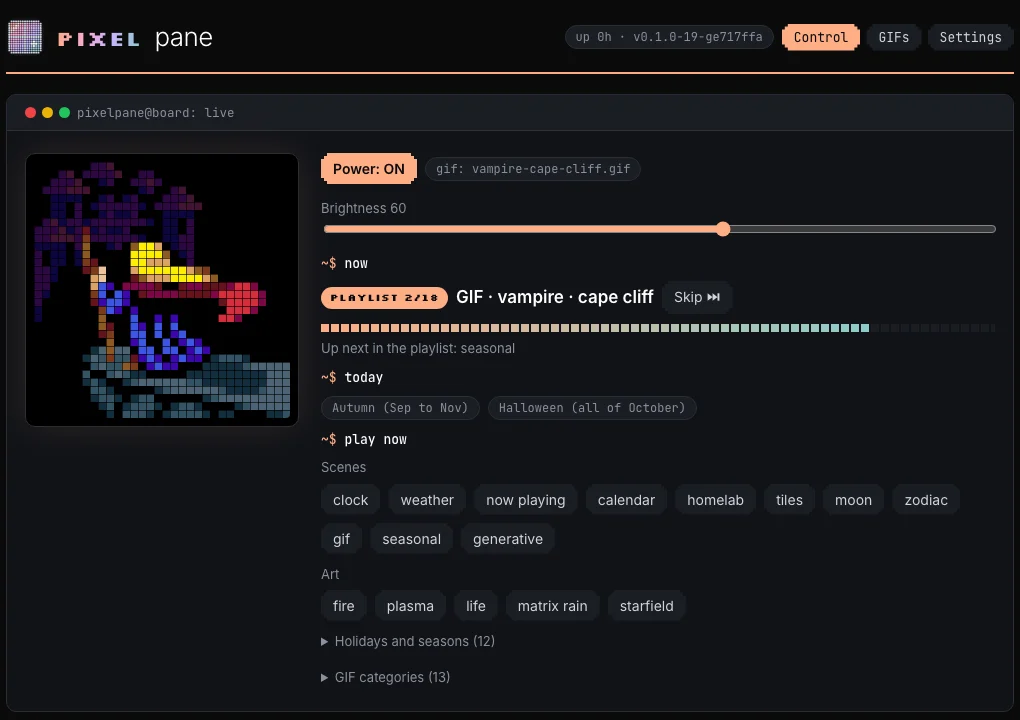Skip to the next playlist item
Screen dimensions: 1020x720
[697, 297]
